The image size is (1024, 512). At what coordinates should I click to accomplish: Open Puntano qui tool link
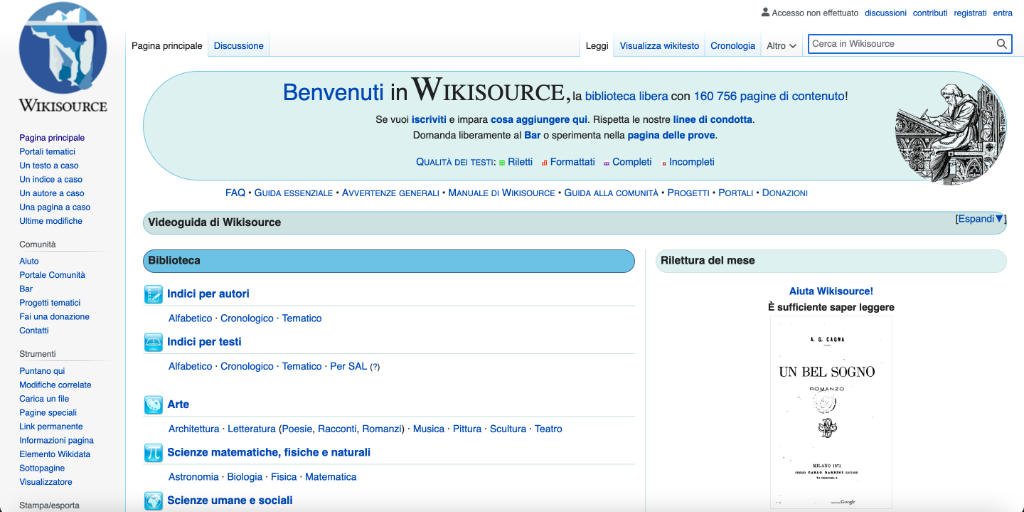42,371
